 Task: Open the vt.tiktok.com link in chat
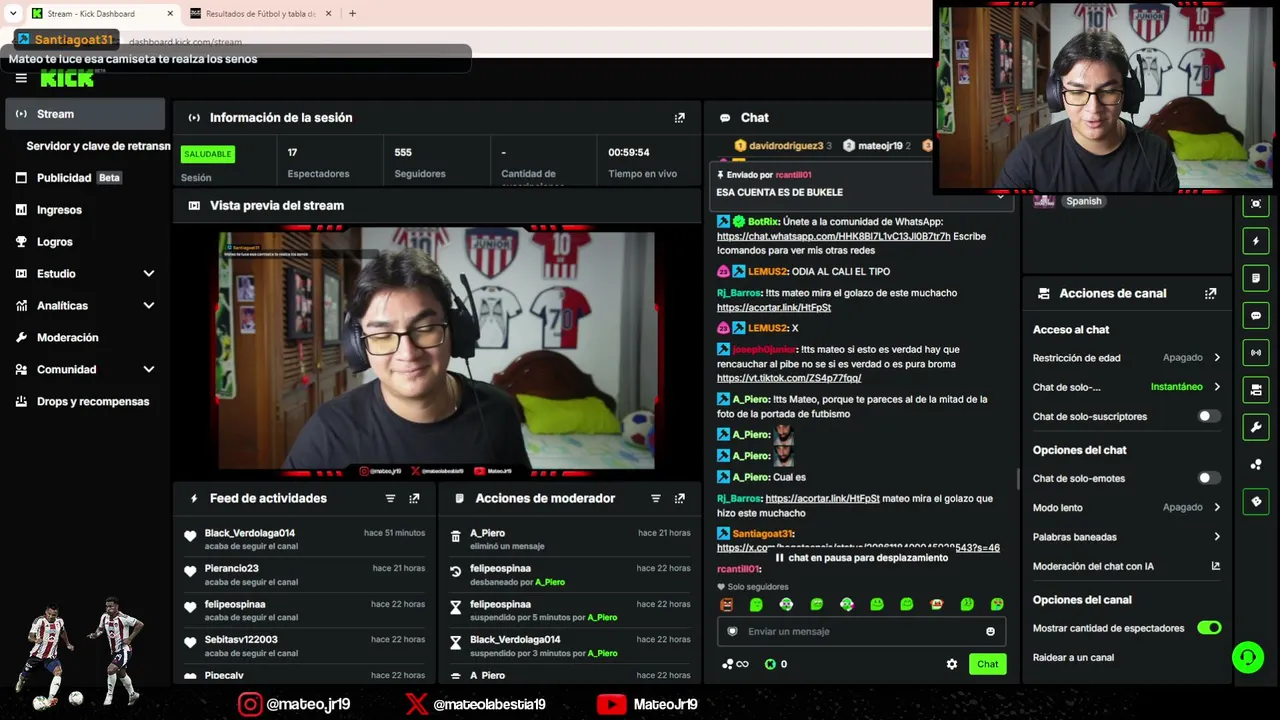(789, 379)
